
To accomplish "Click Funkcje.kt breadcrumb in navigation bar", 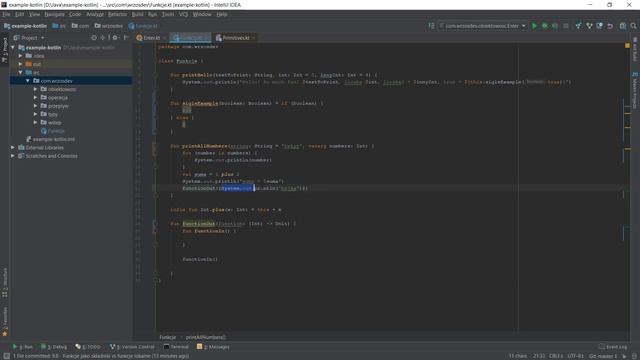I will [143, 26].
